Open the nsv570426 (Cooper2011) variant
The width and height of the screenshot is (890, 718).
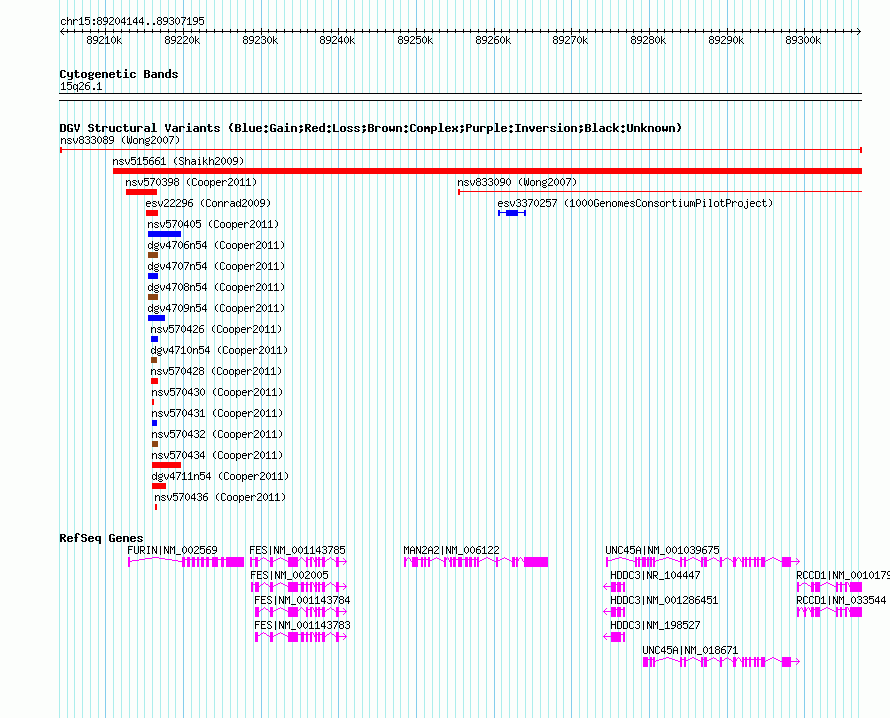pos(216,329)
